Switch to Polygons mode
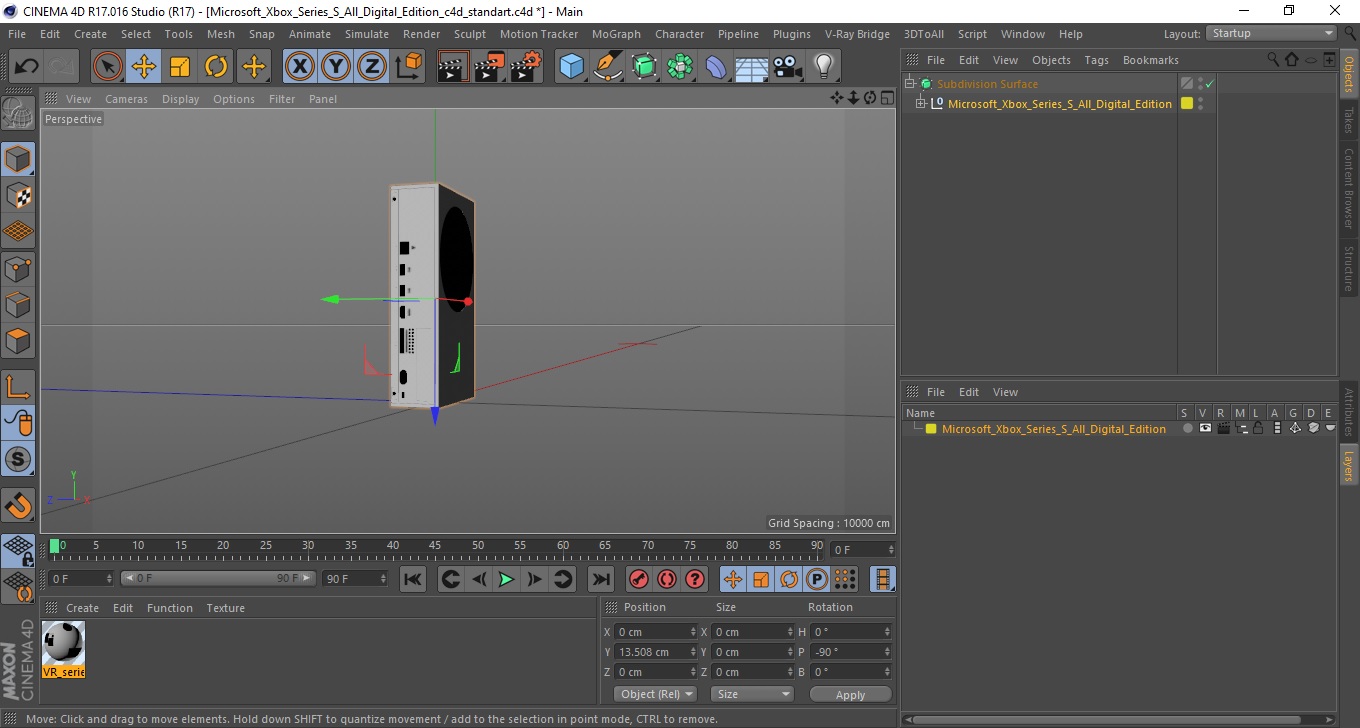This screenshot has height=728, width=1360. tap(18, 341)
